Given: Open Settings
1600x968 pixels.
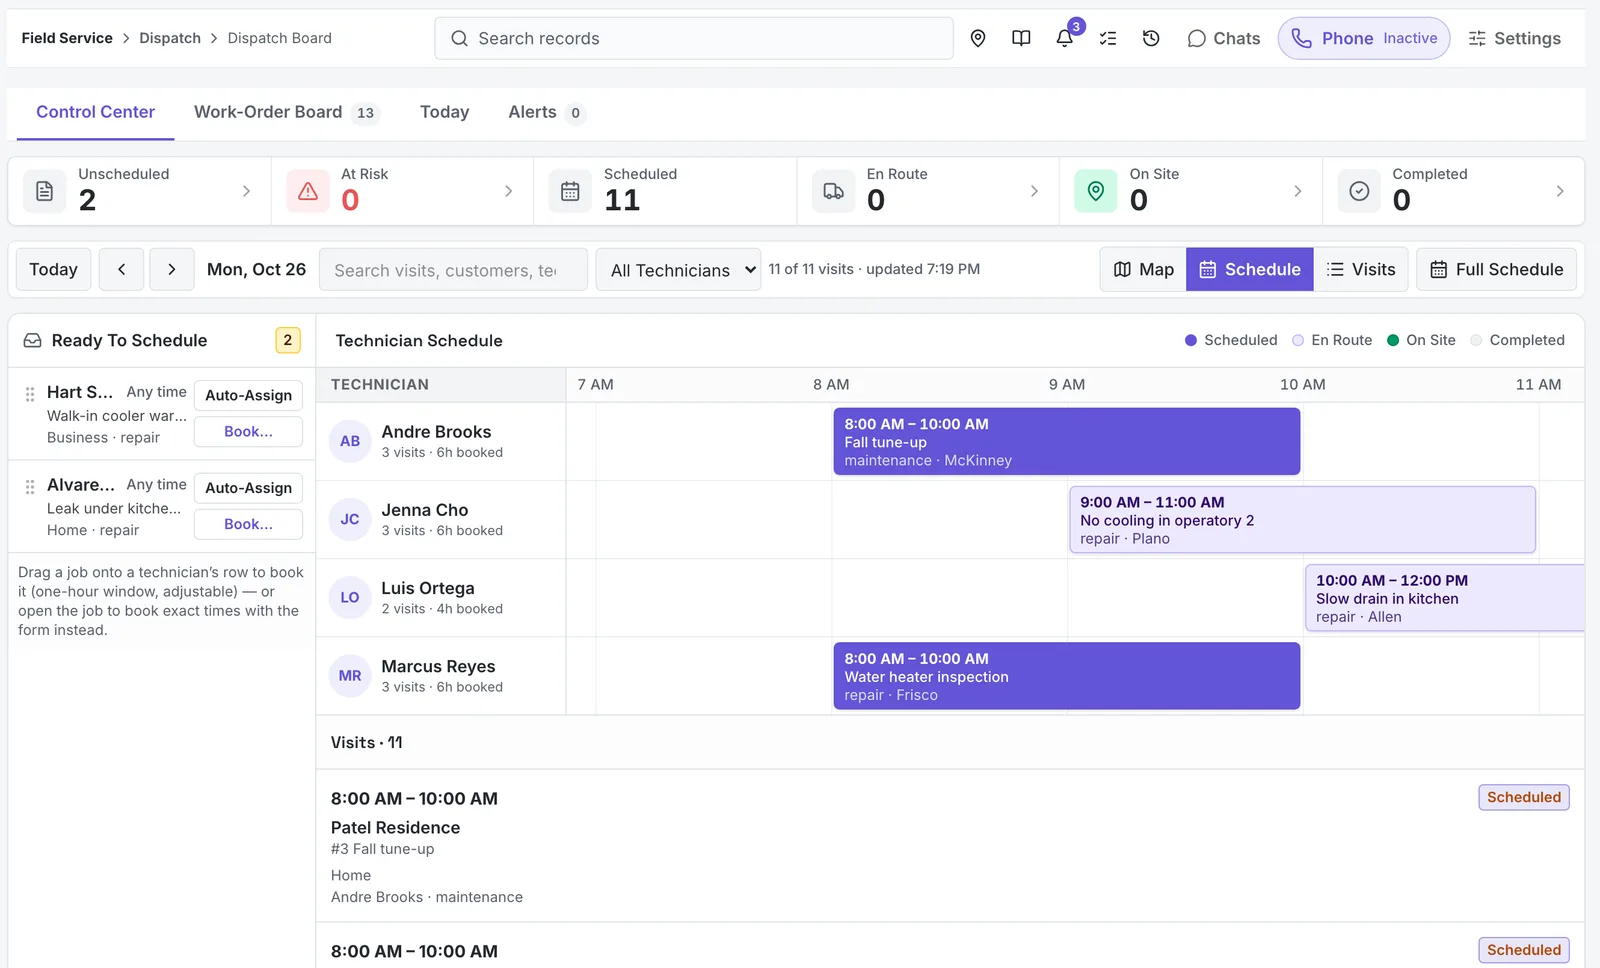Looking at the screenshot, I should point(1514,38).
